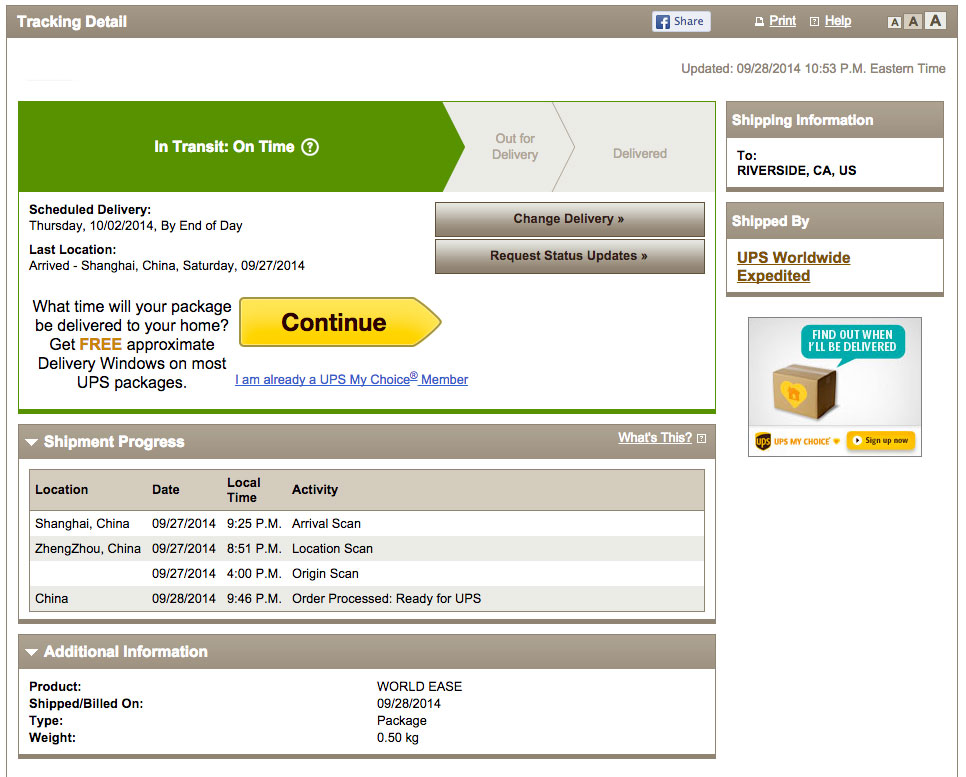
Task: Click the 09/28/2014 date in China row
Action: [184, 599]
